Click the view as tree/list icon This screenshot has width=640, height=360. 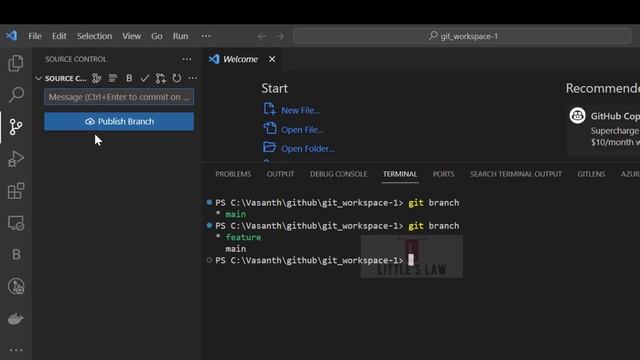point(113,78)
